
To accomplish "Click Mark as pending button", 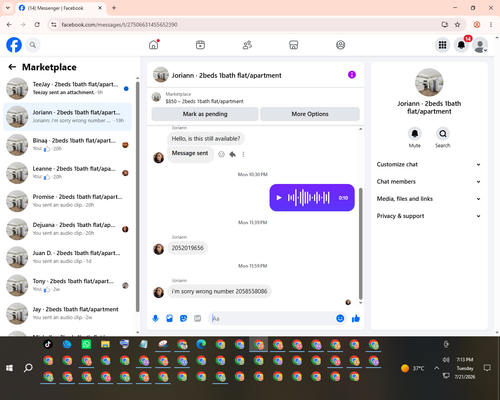I will [205, 114].
